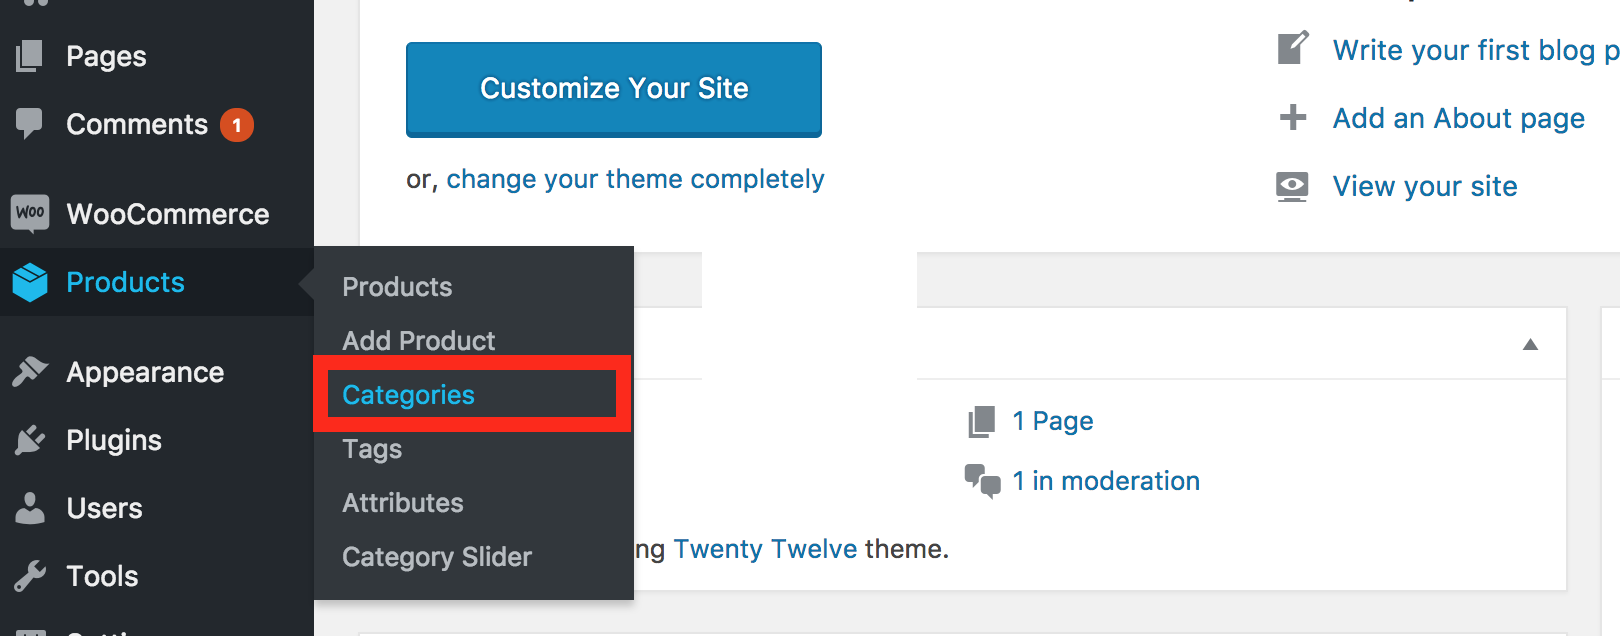Screen dimensions: 1620x636
Task: Click the Products box icon
Action: coord(30,282)
